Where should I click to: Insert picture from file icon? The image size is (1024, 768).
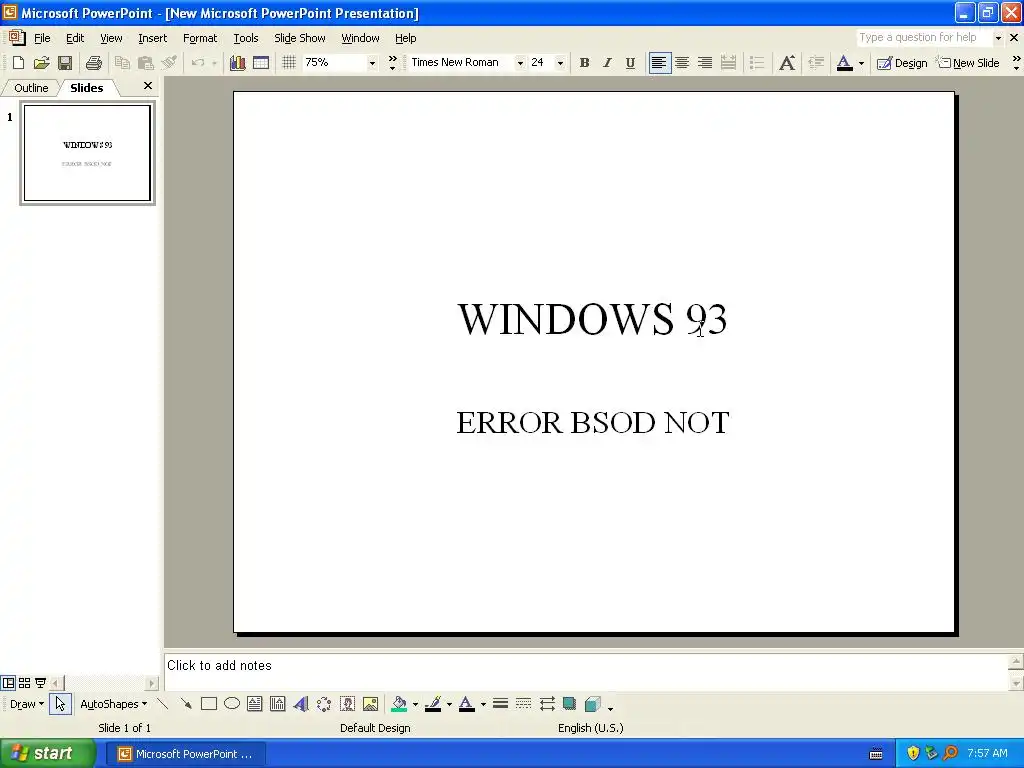[370, 704]
